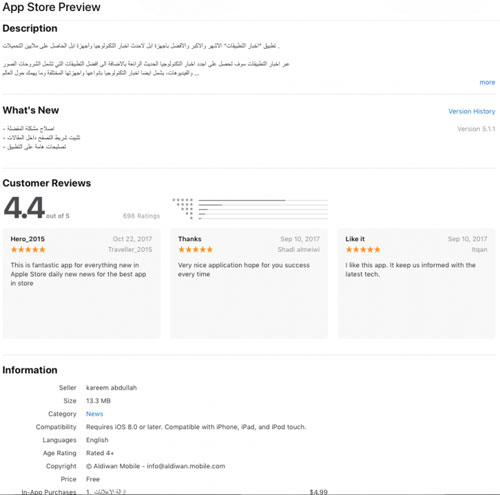Click the five-star rating on Hero_2015 review
500x495 pixels.
28,249
